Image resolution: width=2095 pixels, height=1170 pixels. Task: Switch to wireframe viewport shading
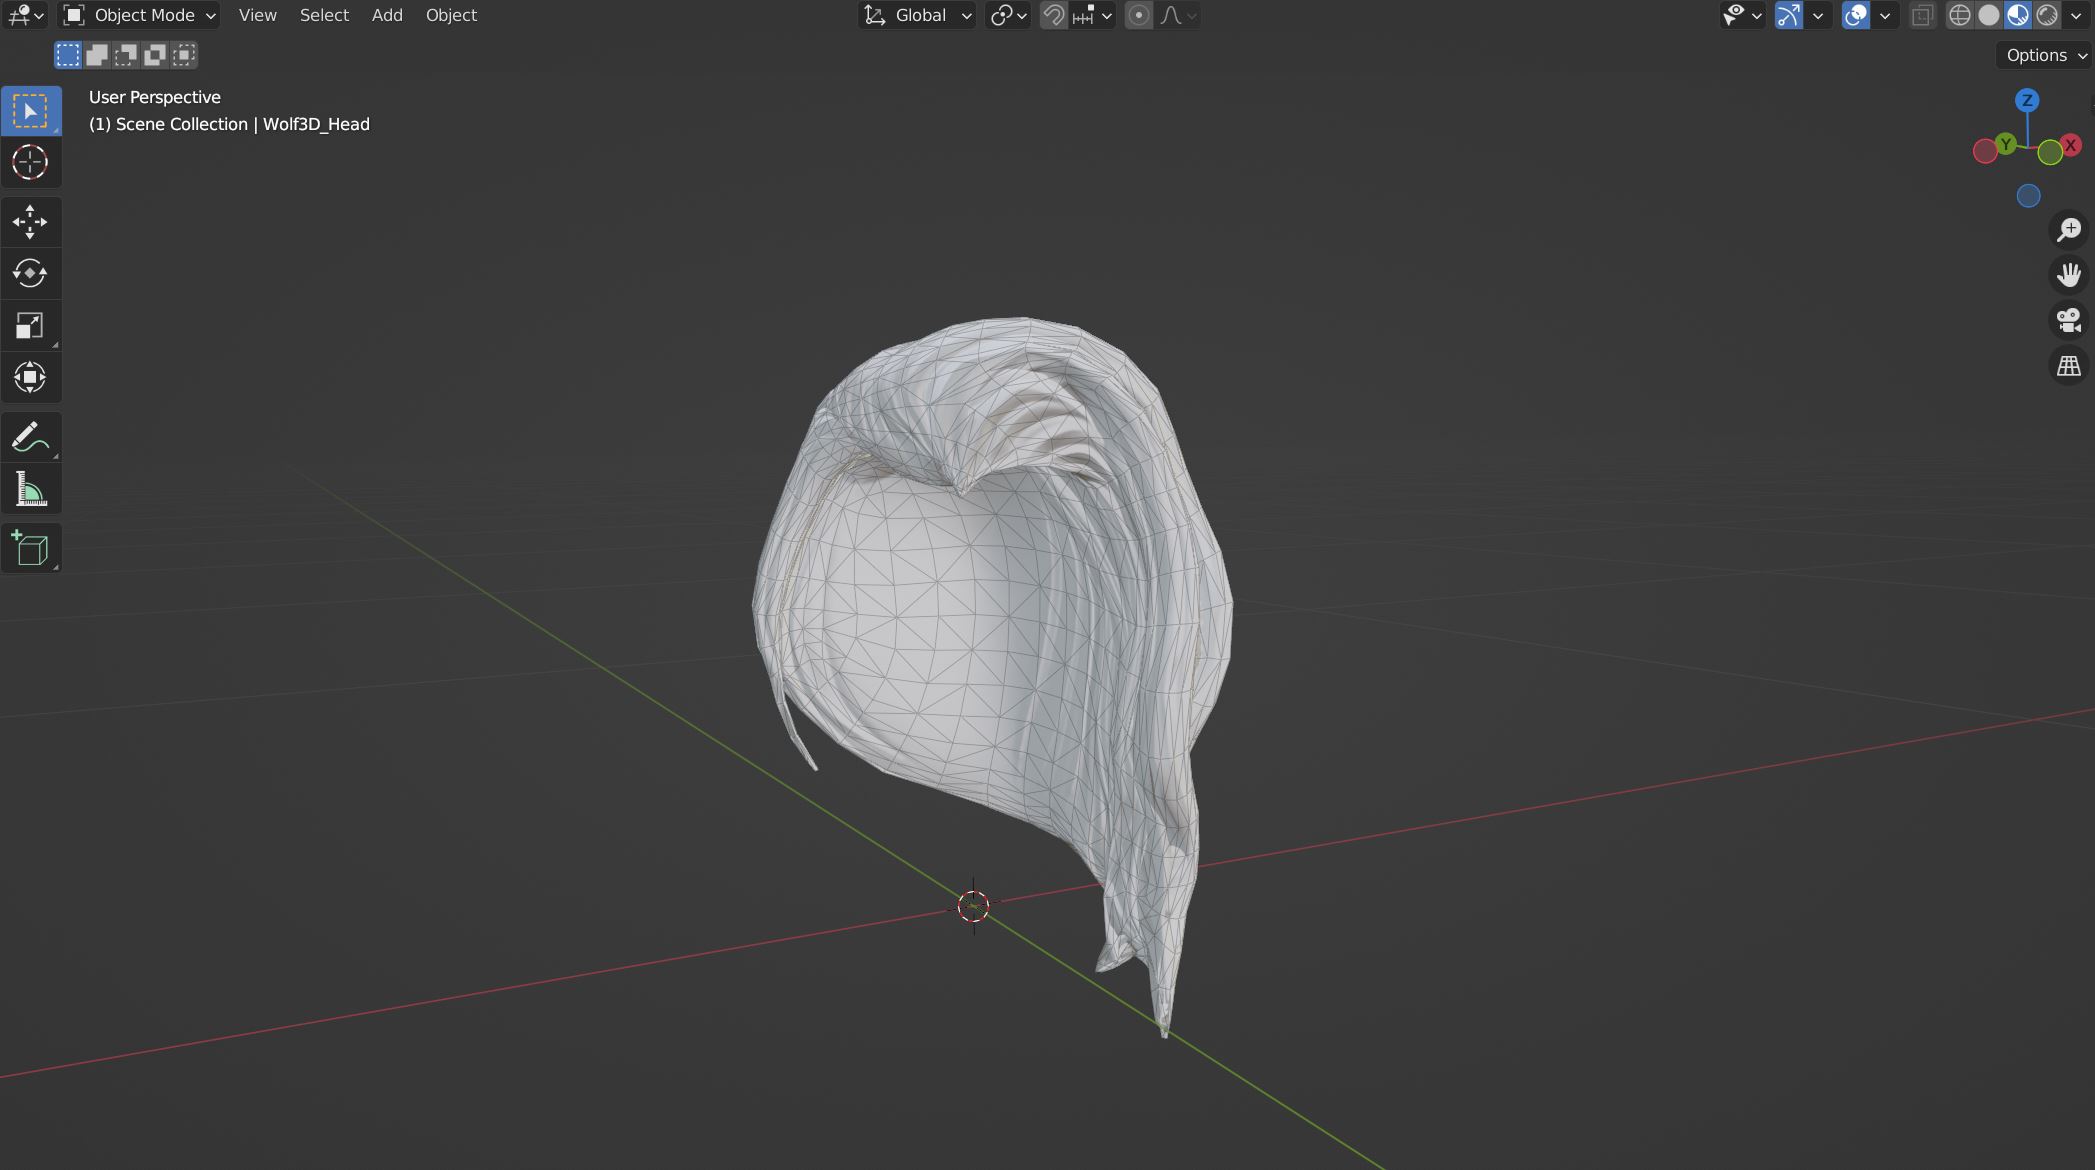1960,15
